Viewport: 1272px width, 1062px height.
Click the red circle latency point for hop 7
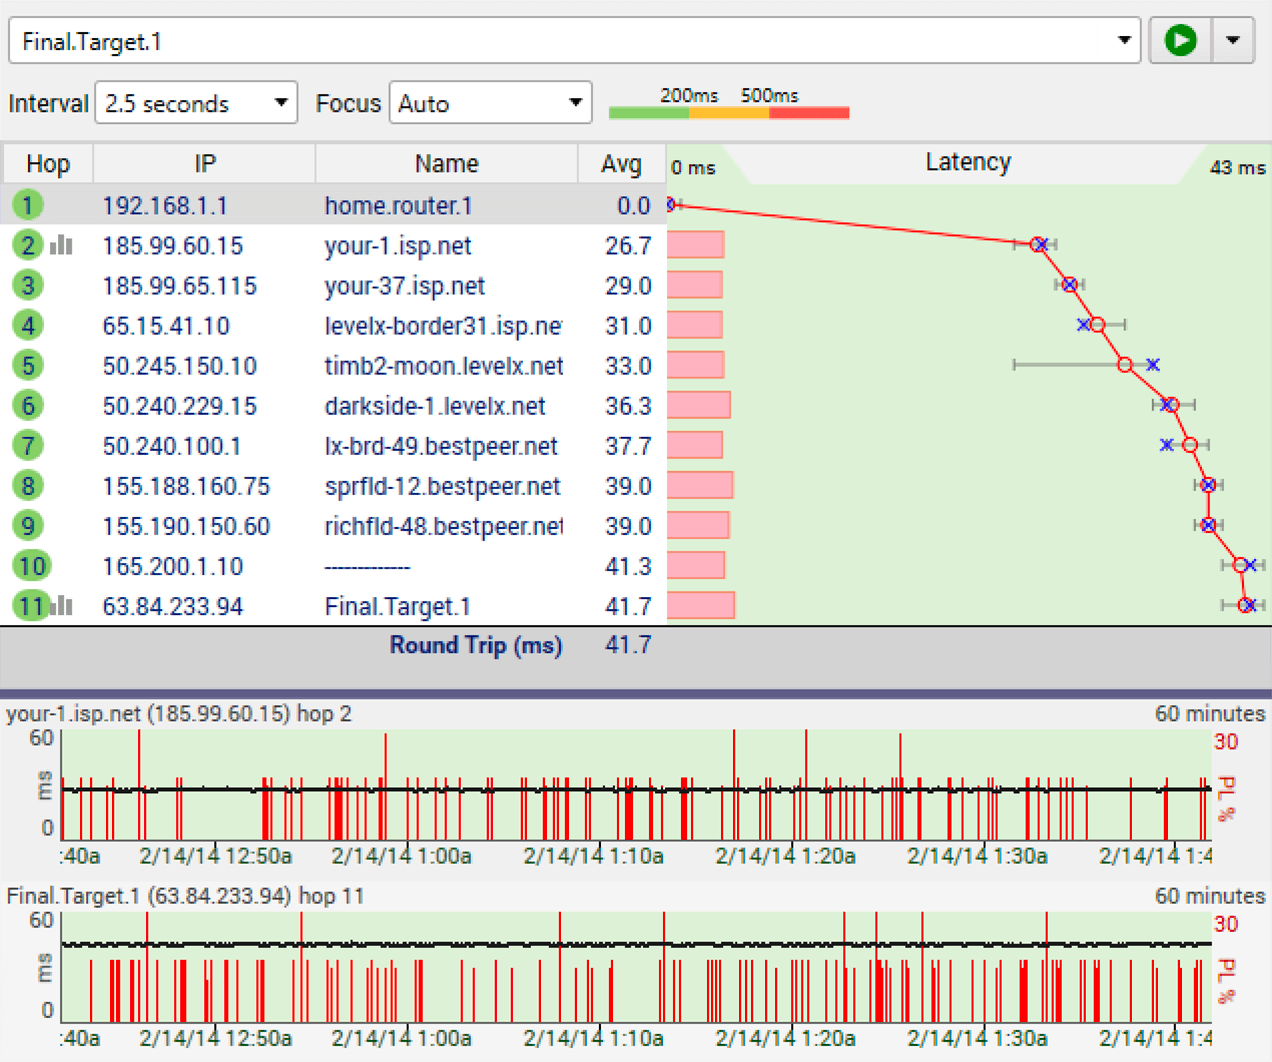point(1189,444)
